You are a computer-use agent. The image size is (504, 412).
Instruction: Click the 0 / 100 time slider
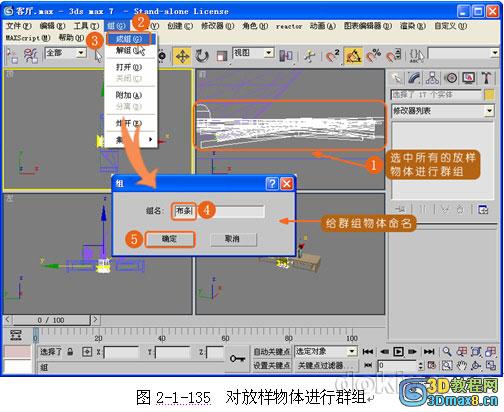(x=51, y=320)
